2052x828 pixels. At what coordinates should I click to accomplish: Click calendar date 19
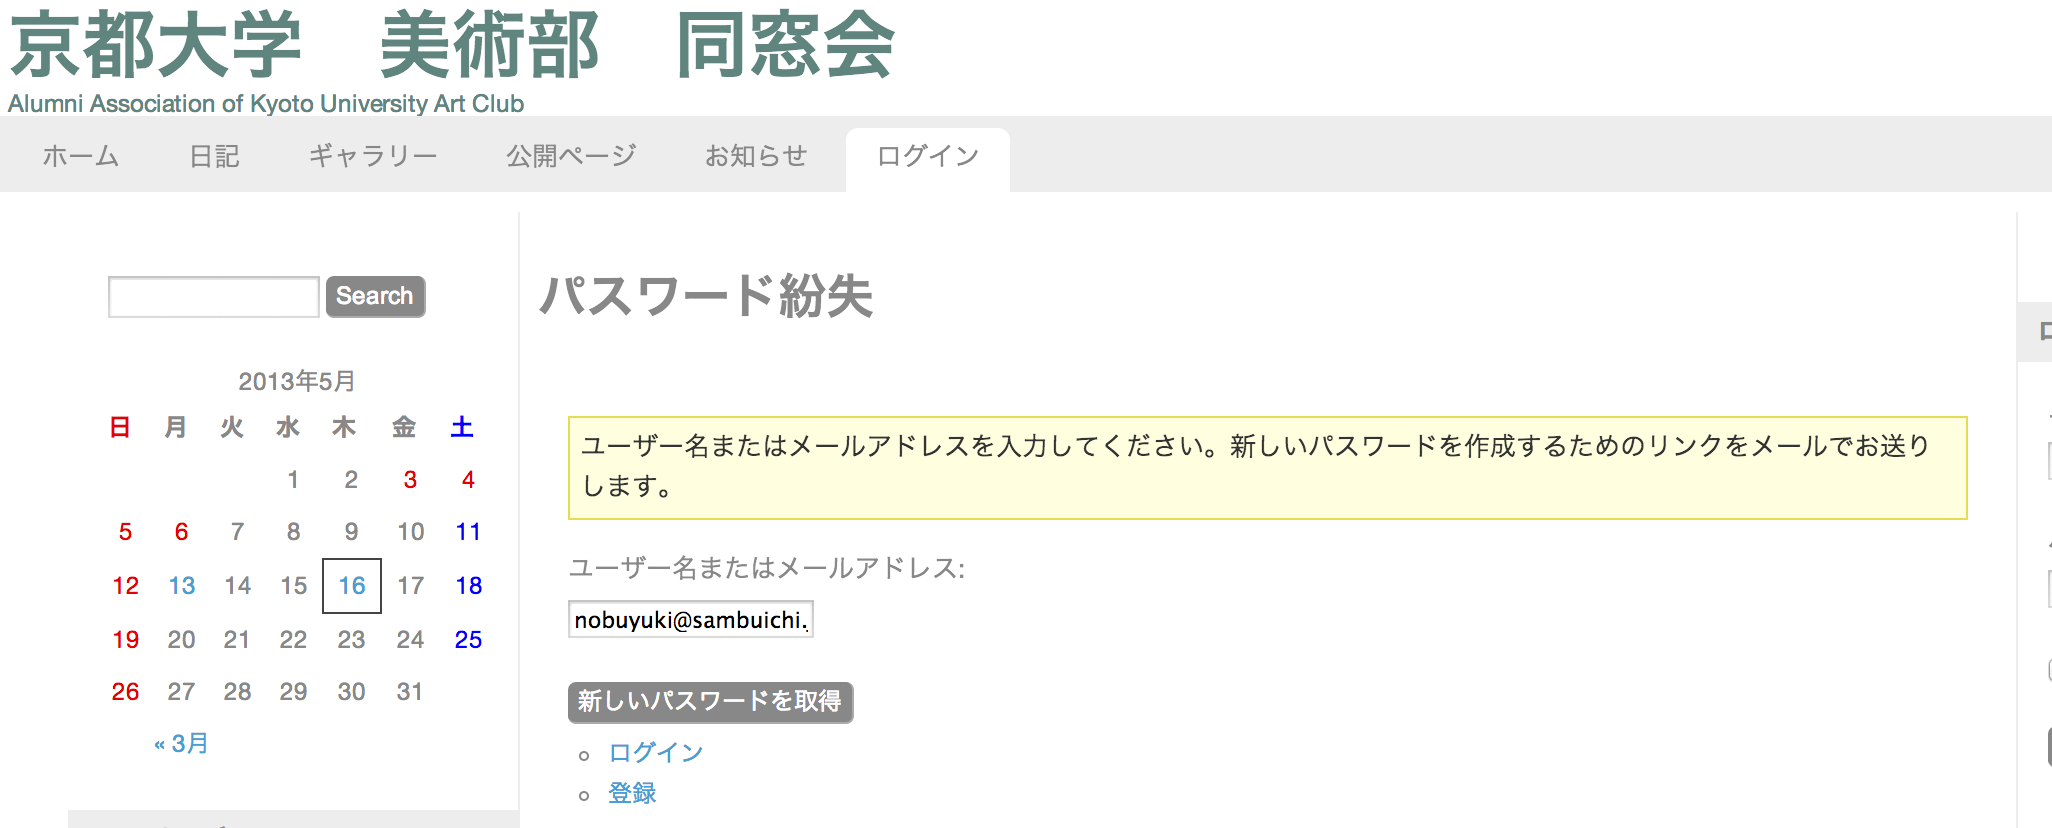(x=125, y=639)
